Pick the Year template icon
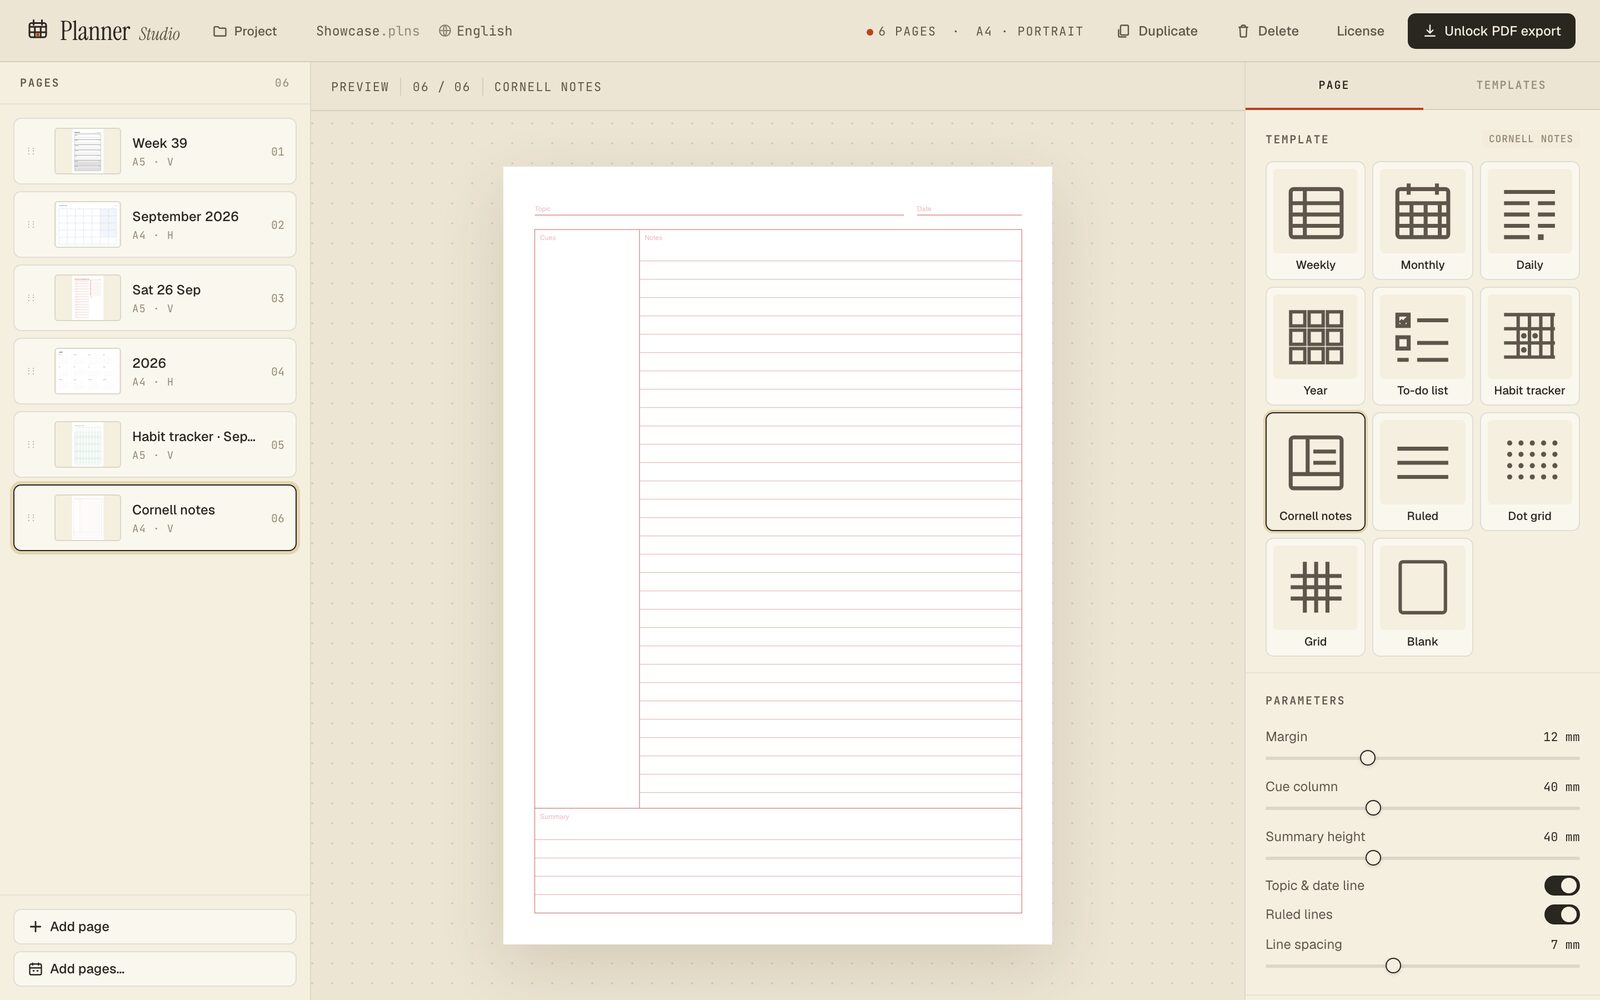Viewport: 1600px width, 1000px height. coord(1315,346)
